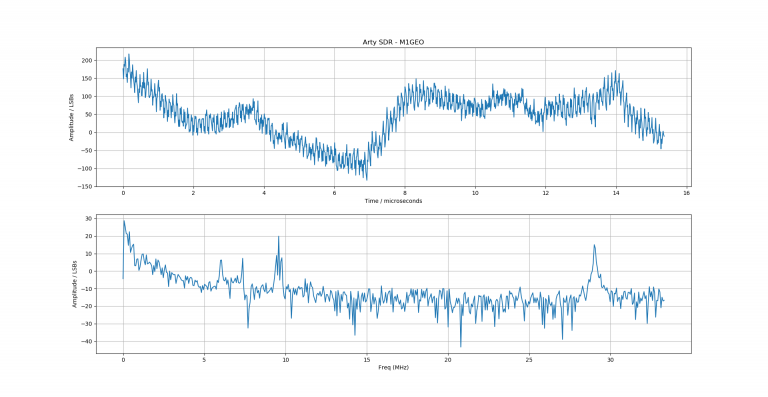
Task: Click the waveform peak near 14 microseconds
Action: (616, 71)
